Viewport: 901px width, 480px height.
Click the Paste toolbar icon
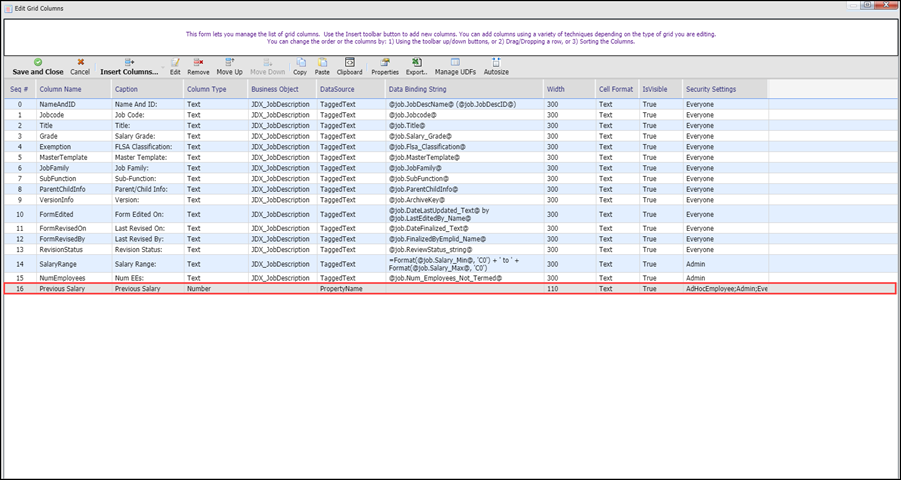pos(322,67)
